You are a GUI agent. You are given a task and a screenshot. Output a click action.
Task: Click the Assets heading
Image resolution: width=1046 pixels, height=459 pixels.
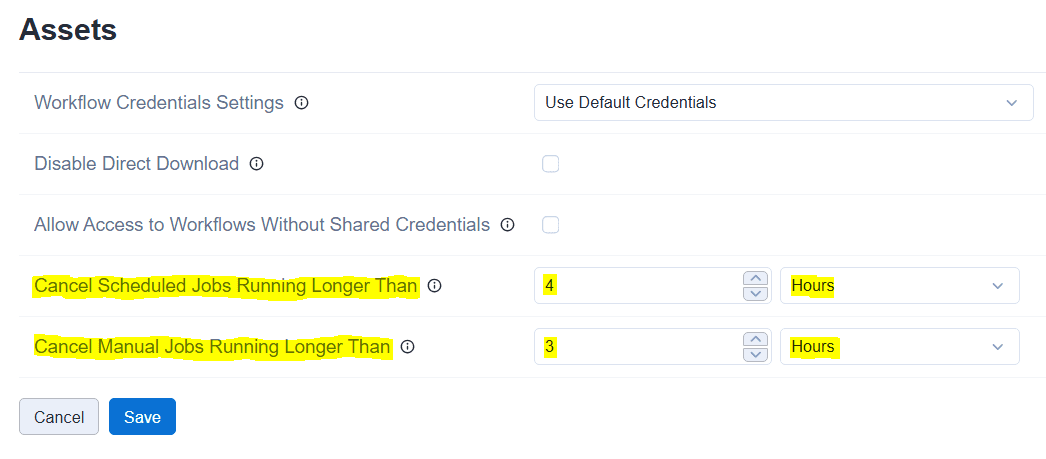68,30
